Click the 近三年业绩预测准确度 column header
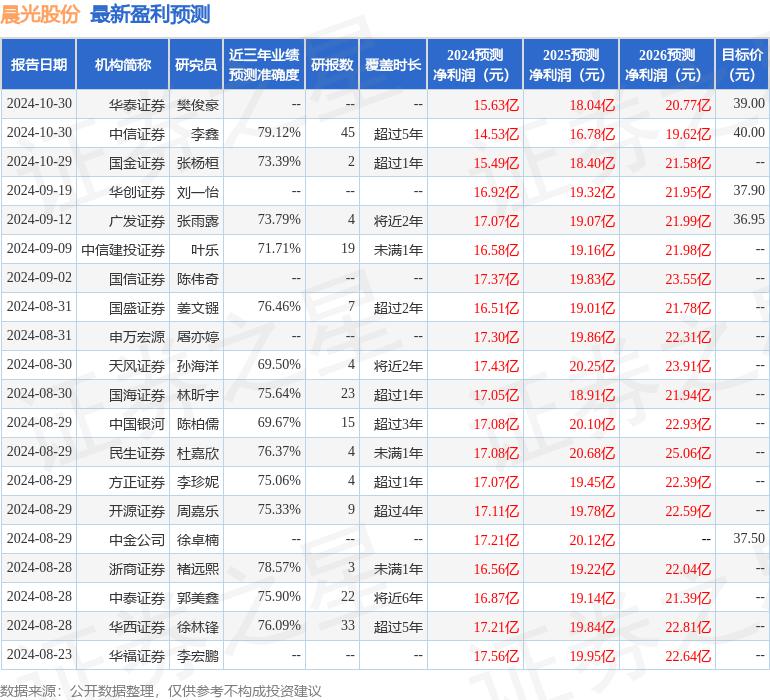Image resolution: width=770 pixels, height=700 pixels. (x=264, y=64)
